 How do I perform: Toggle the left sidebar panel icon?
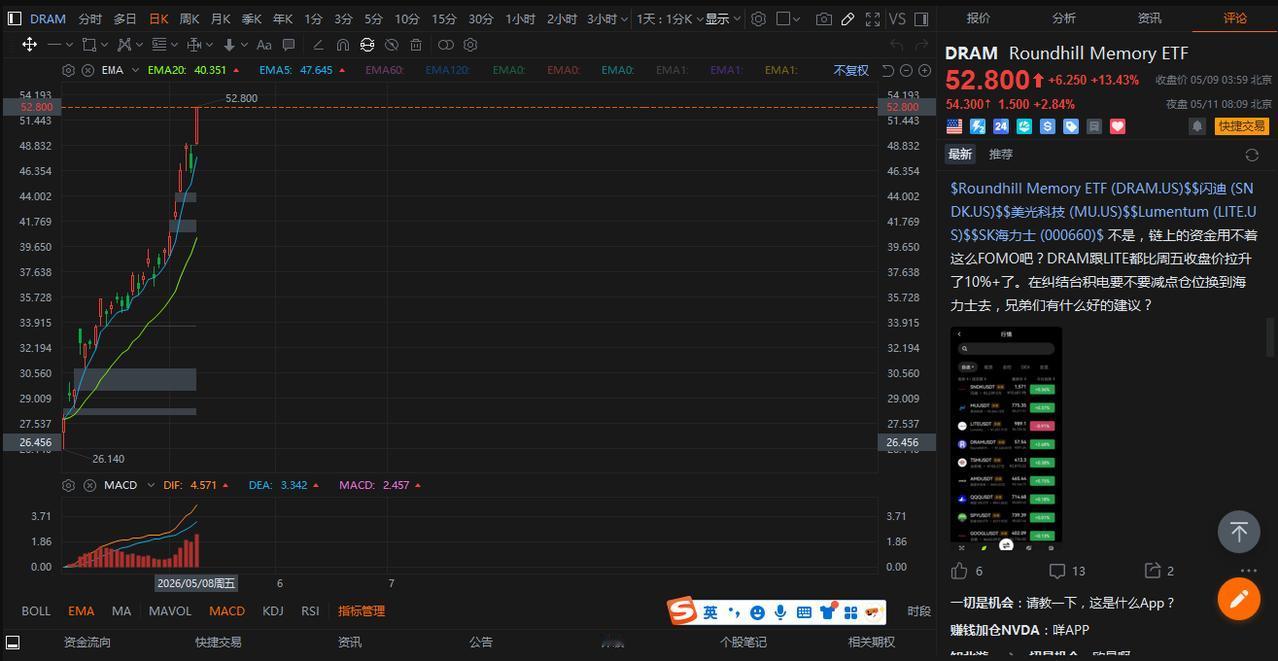(x=14, y=19)
